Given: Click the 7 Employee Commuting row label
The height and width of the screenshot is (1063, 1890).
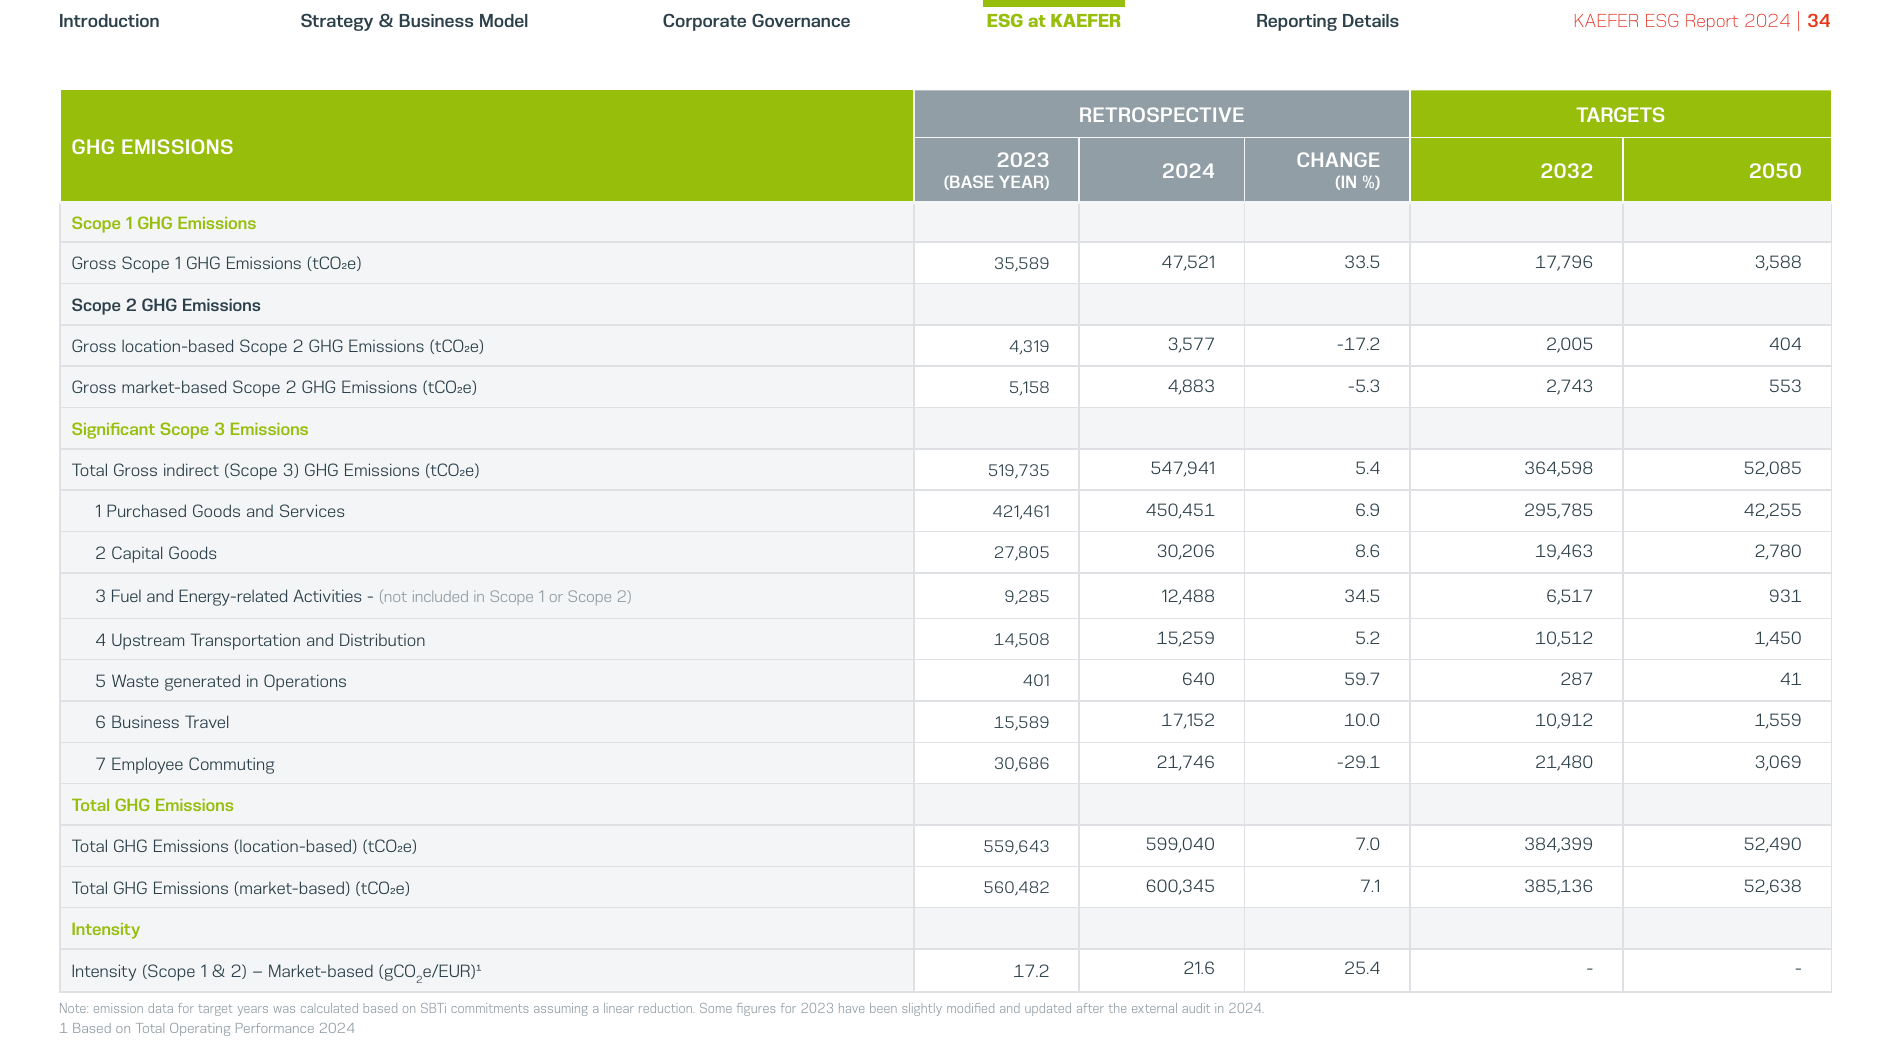Looking at the screenshot, I should (185, 764).
